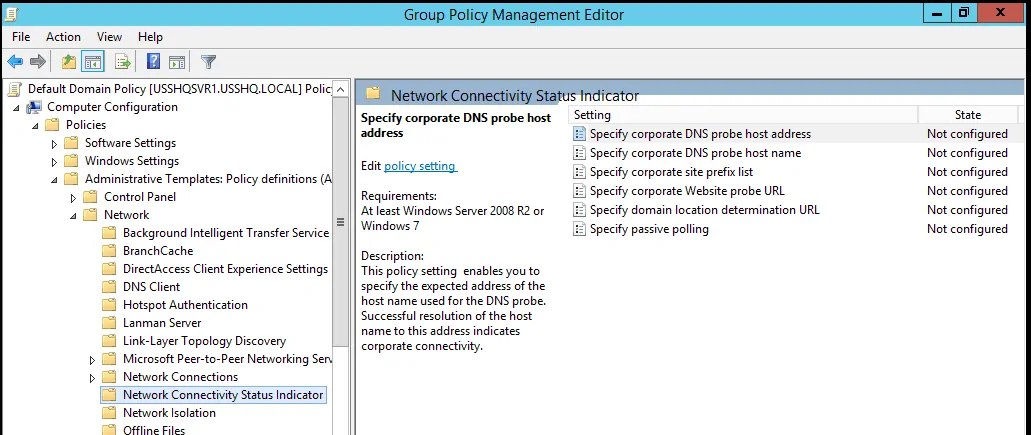Select the DNS Client folder
The image size is (1031, 435).
point(151,287)
